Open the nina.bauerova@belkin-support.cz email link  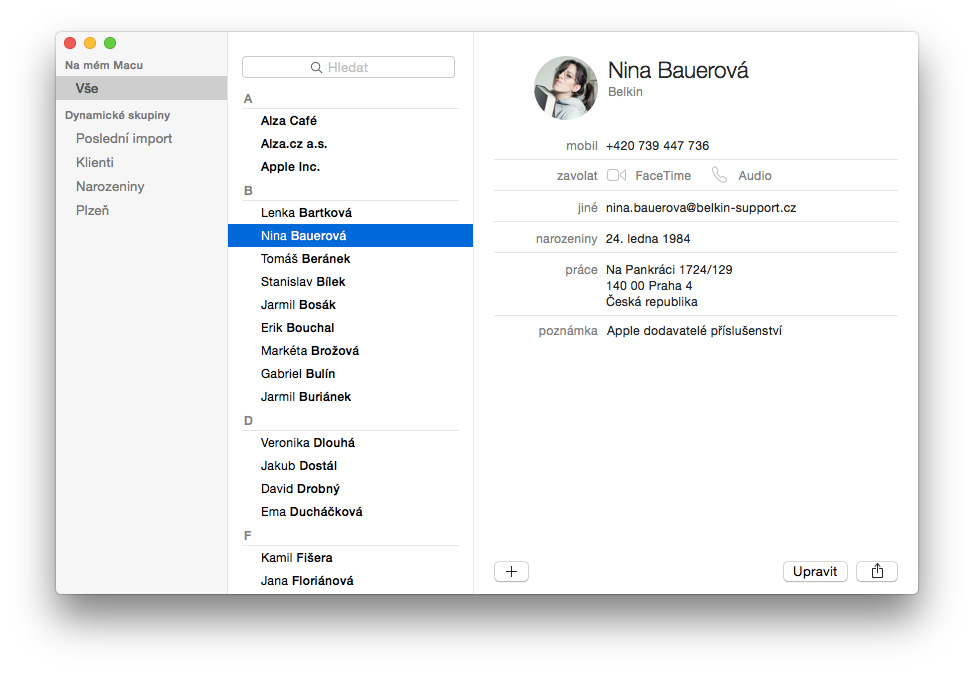tap(701, 207)
